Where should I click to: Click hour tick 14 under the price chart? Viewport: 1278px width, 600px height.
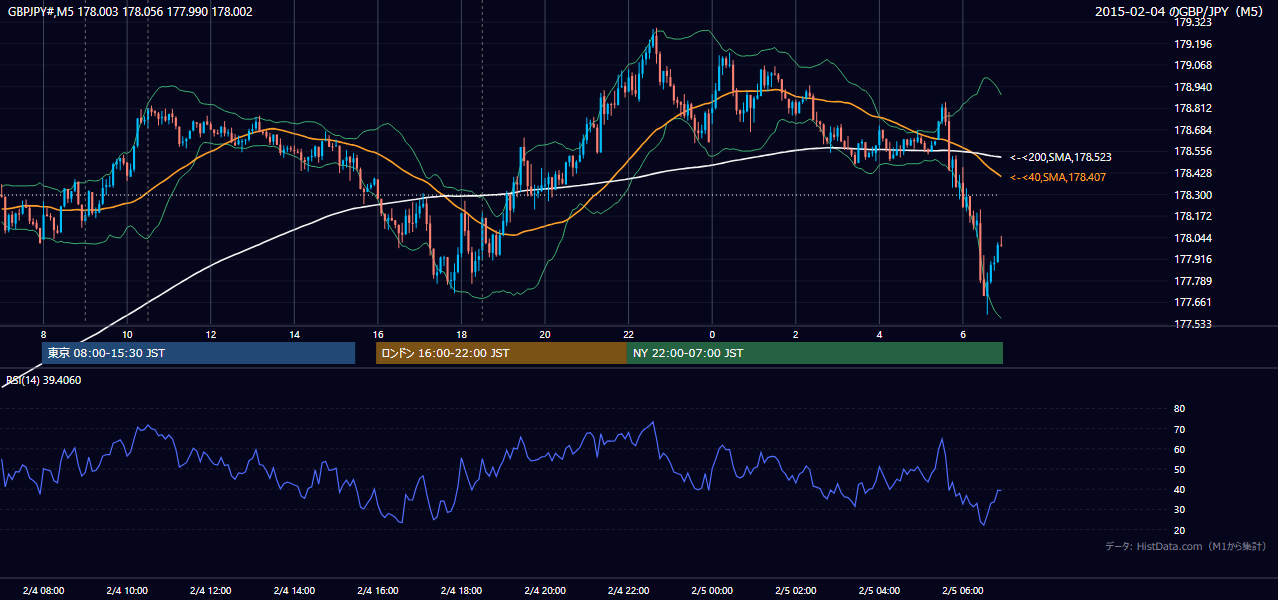pyautogui.click(x=294, y=334)
